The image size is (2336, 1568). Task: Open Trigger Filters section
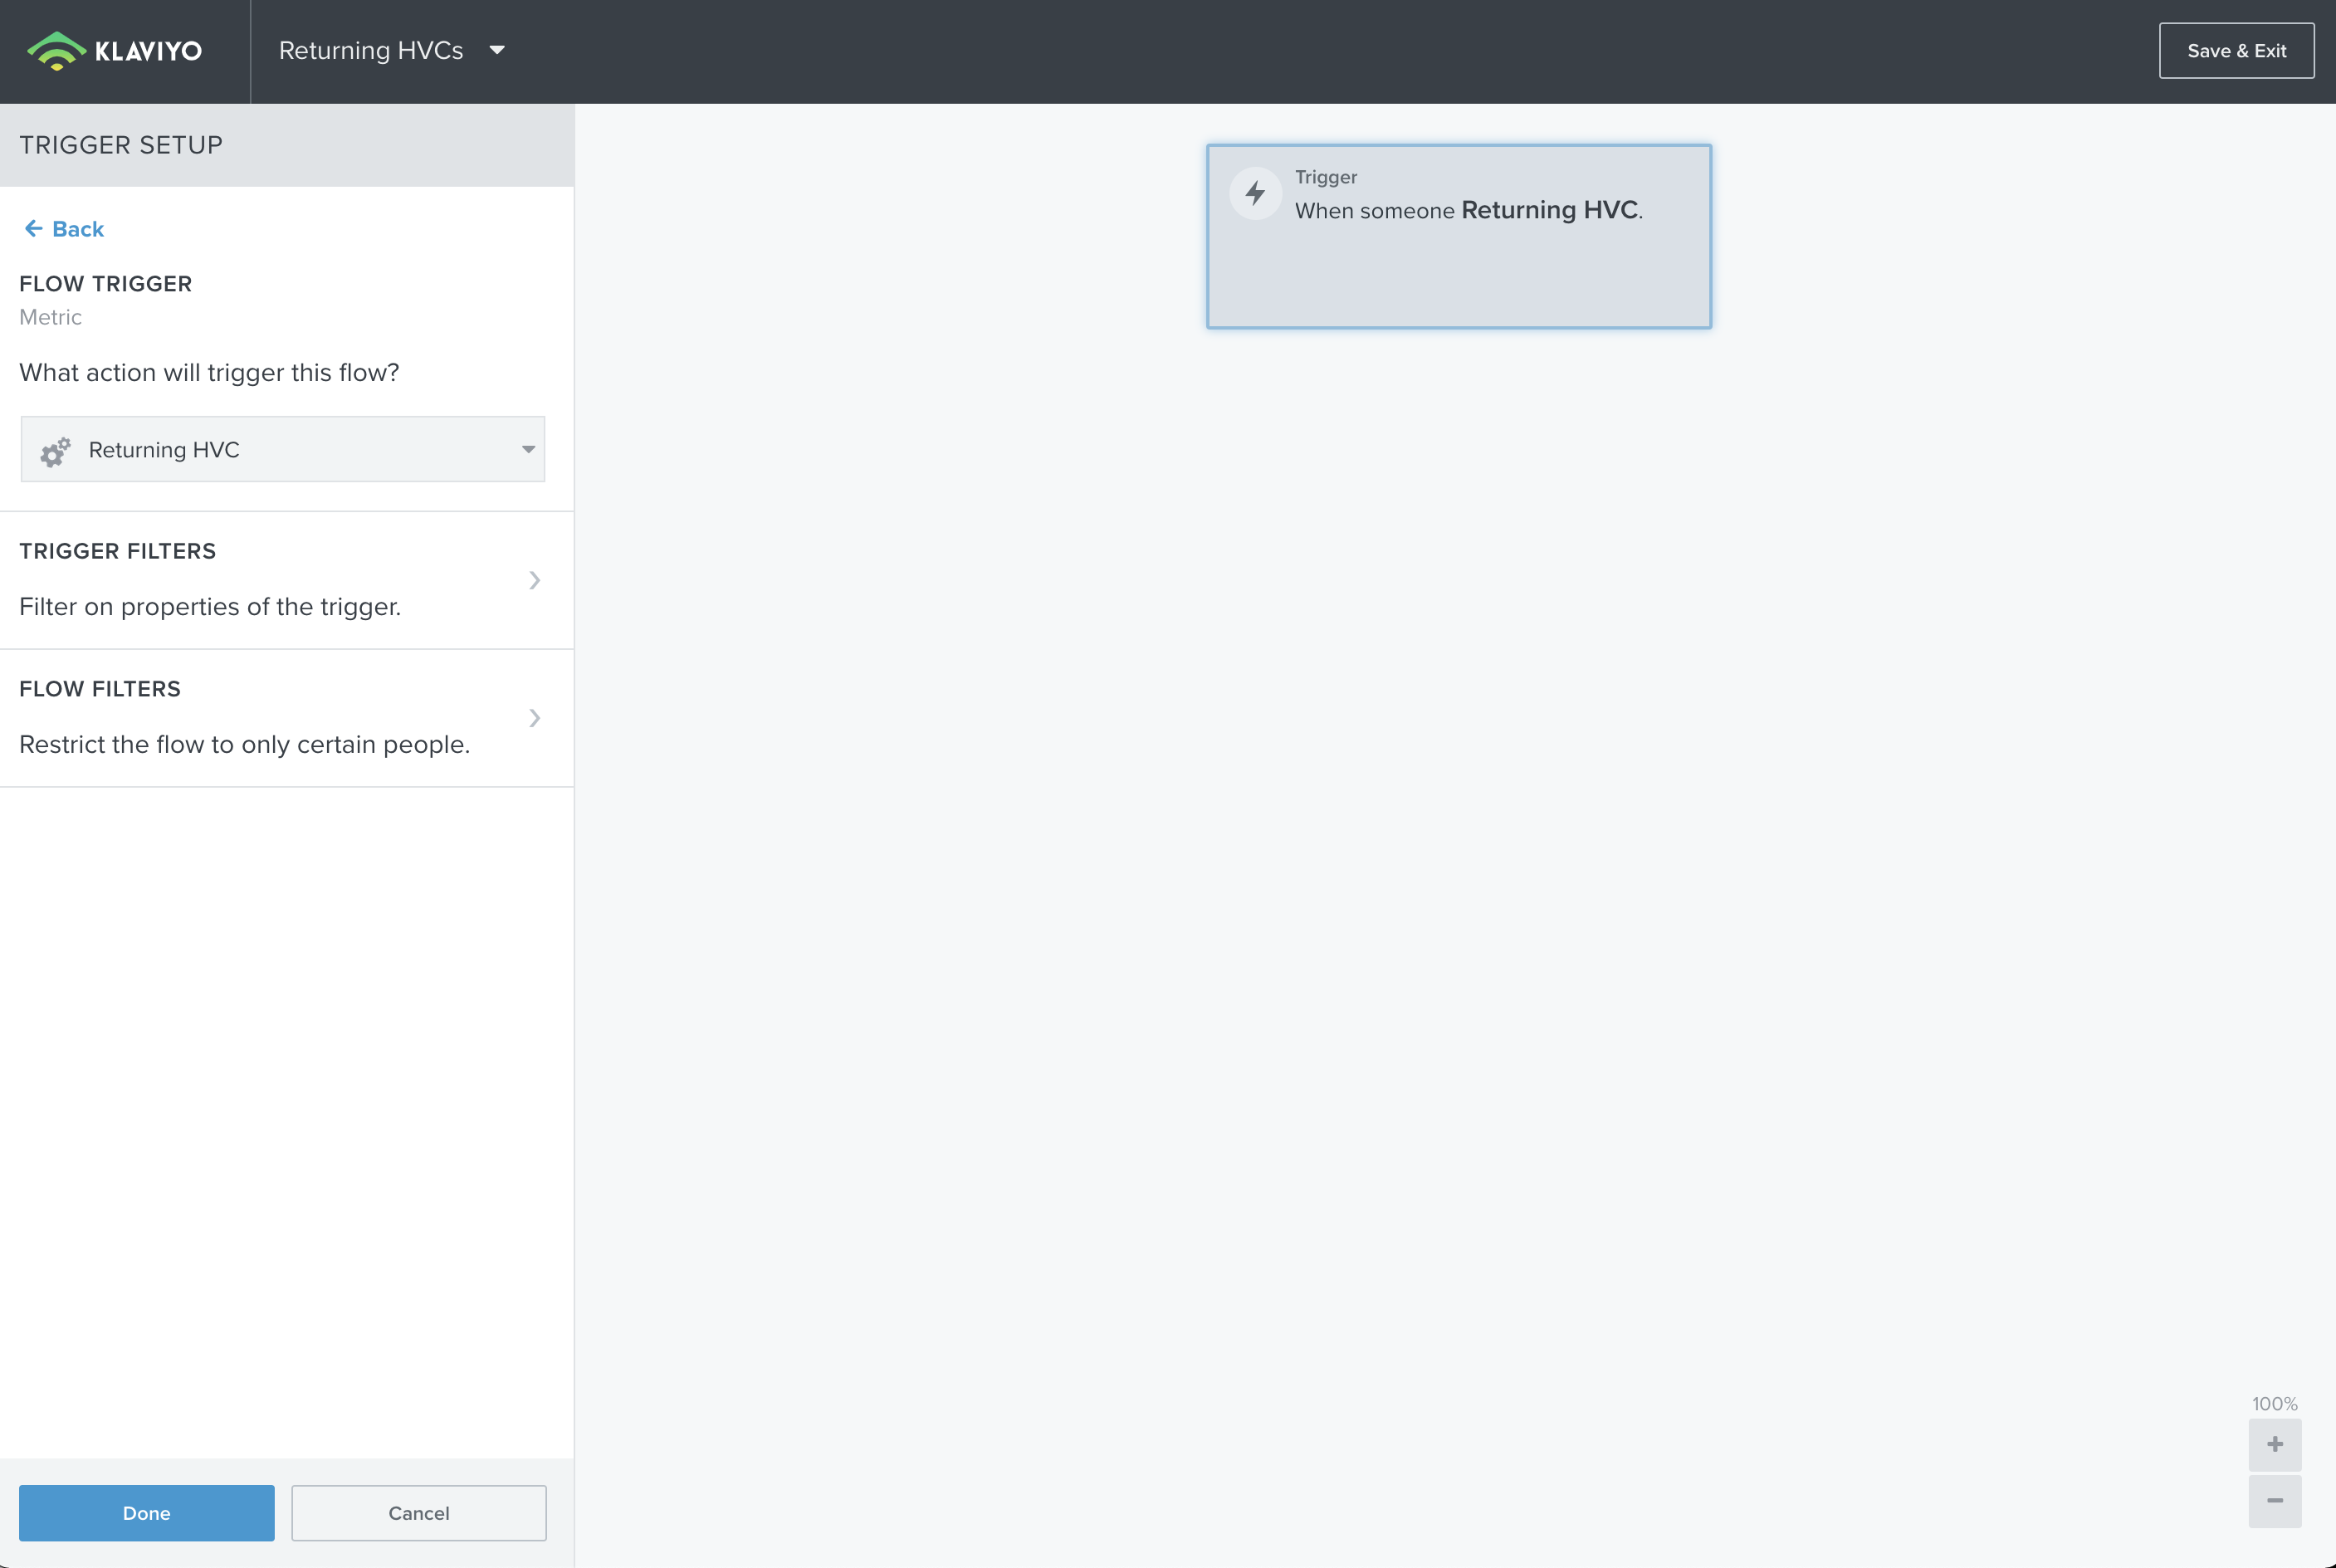pos(210,580)
